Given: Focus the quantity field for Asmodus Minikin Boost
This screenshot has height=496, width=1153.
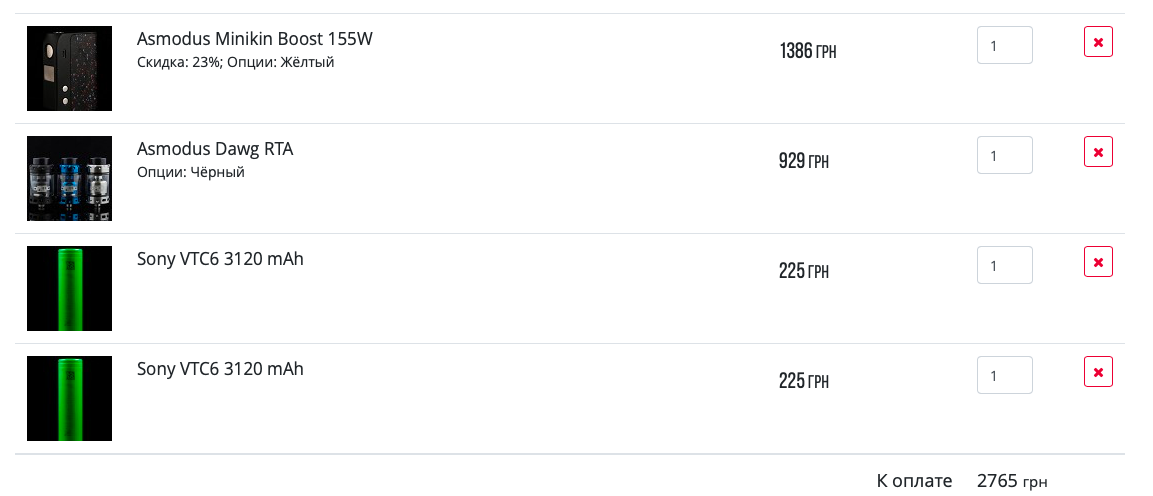Looking at the screenshot, I should pos(1004,45).
